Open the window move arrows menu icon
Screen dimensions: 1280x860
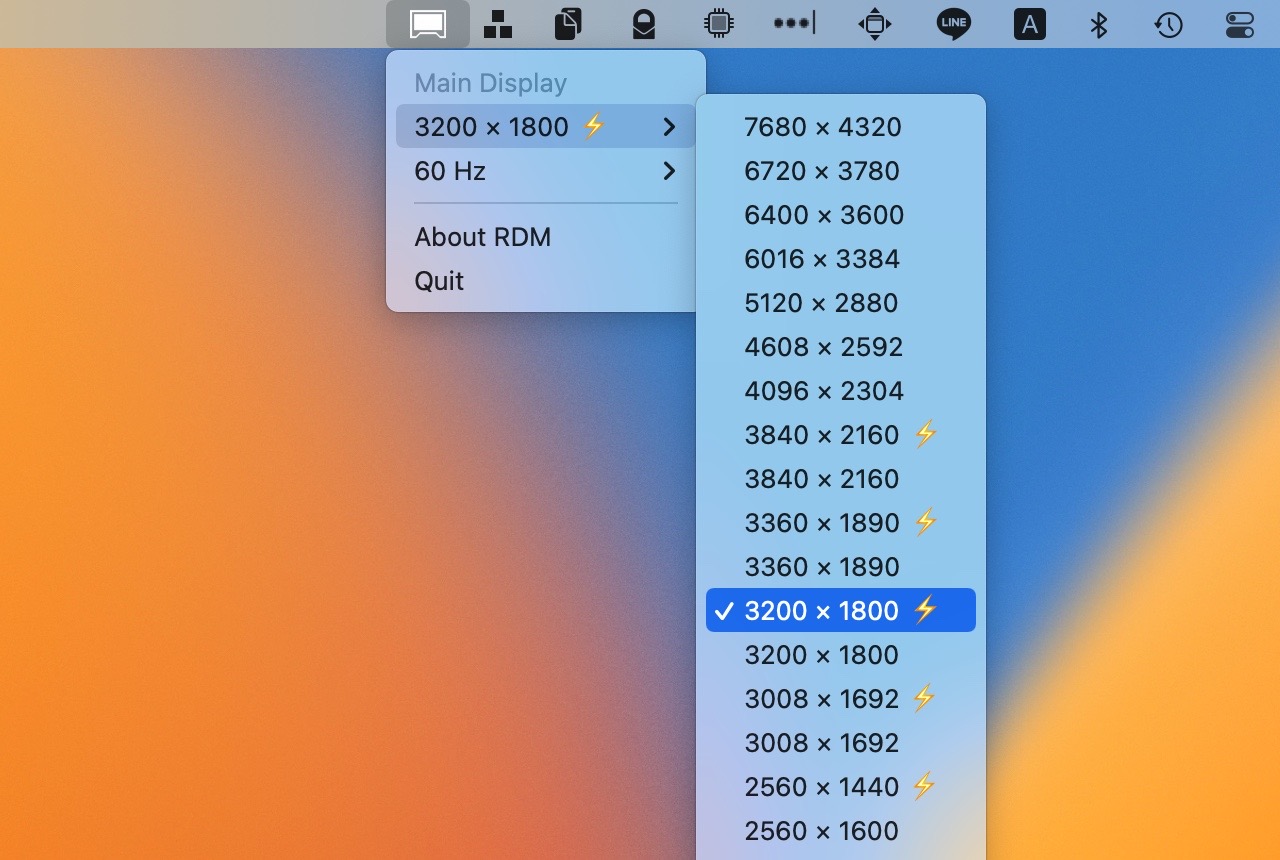[875, 24]
